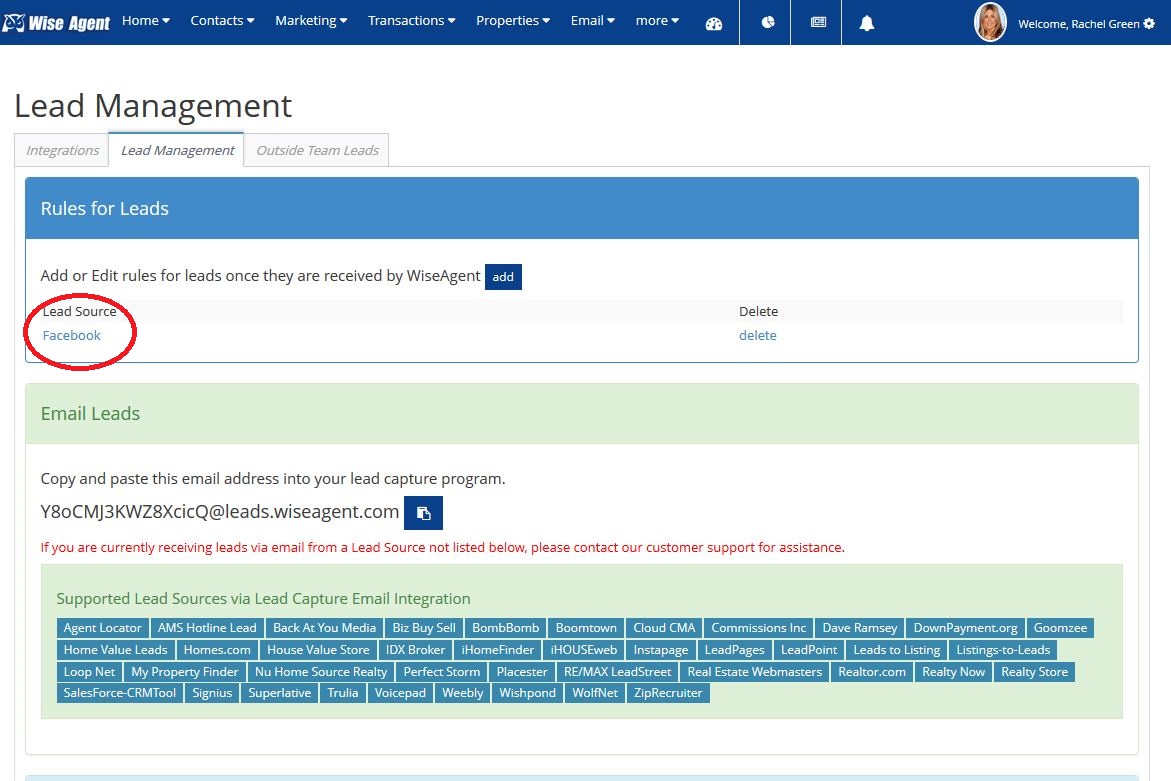The height and width of the screenshot is (781, 1171).
Task: Click the IDX Broker tag
Action: (x=414, y=650)
